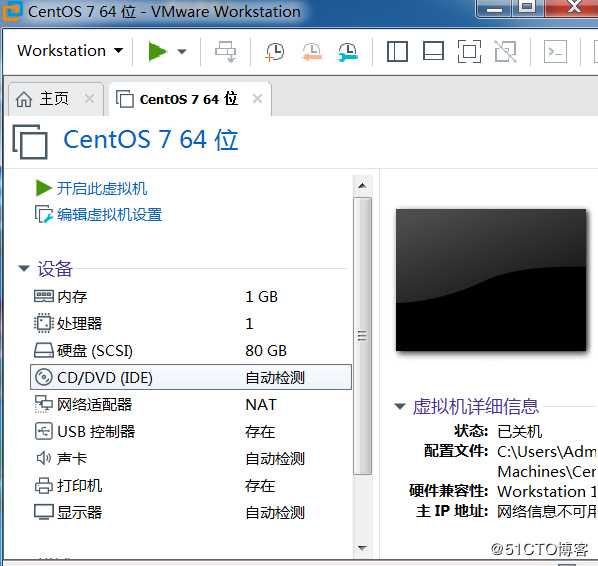Select the CentOS 7 64 位 tab
Image resolution: width=598 pixels, height=566 pixels.
[x=190, y=99]
